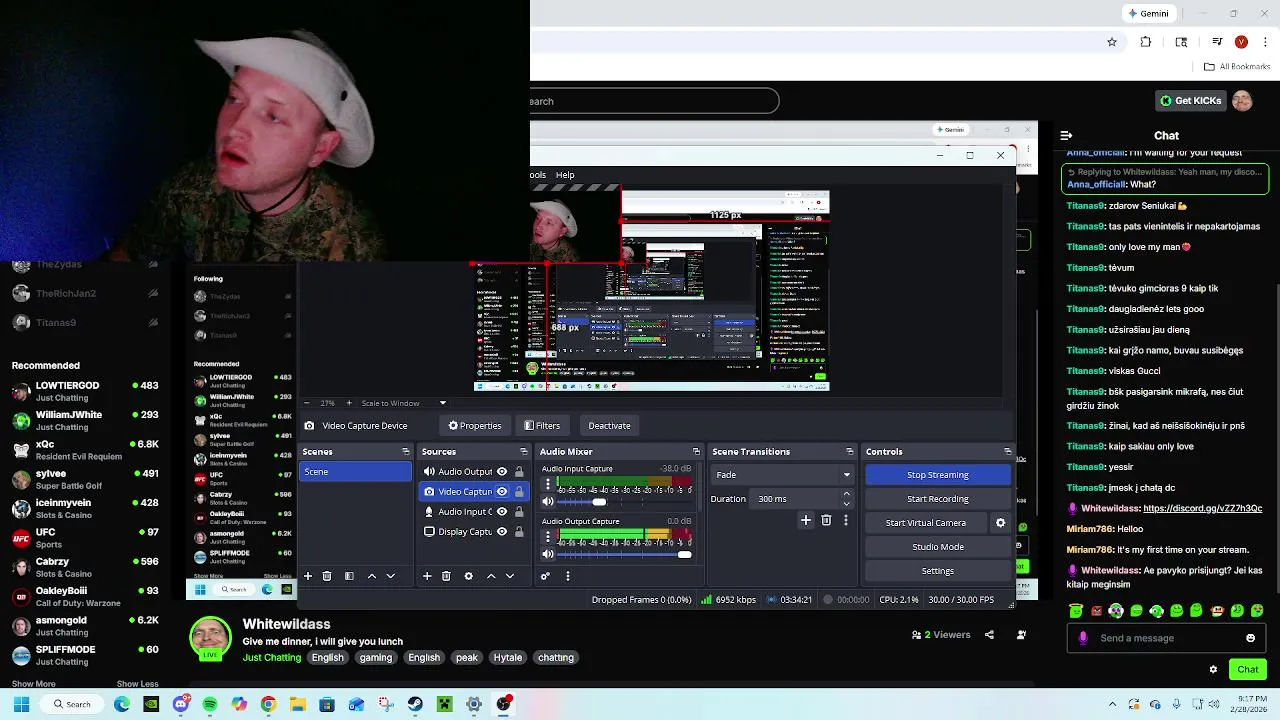
Task: Select the Scene item in Scenes list
Action: (x=355, y=472)
